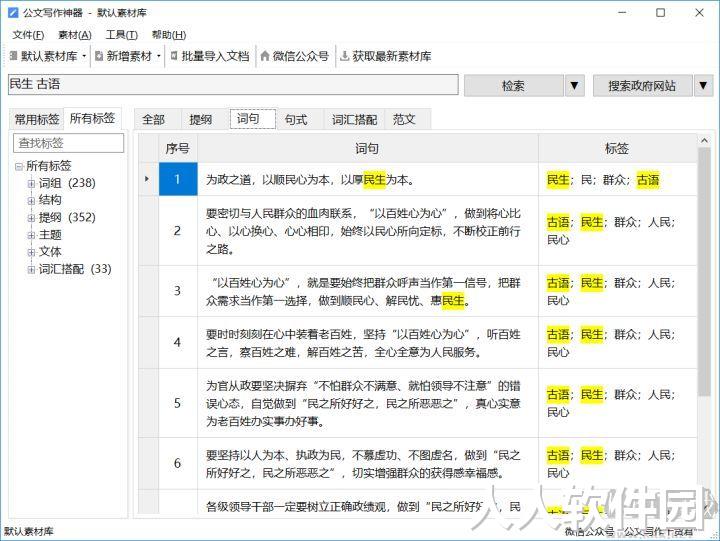This screenshot has height=541, width=720.
Task: Click row indicator arrow beside row 1
Action: (147, 179)
